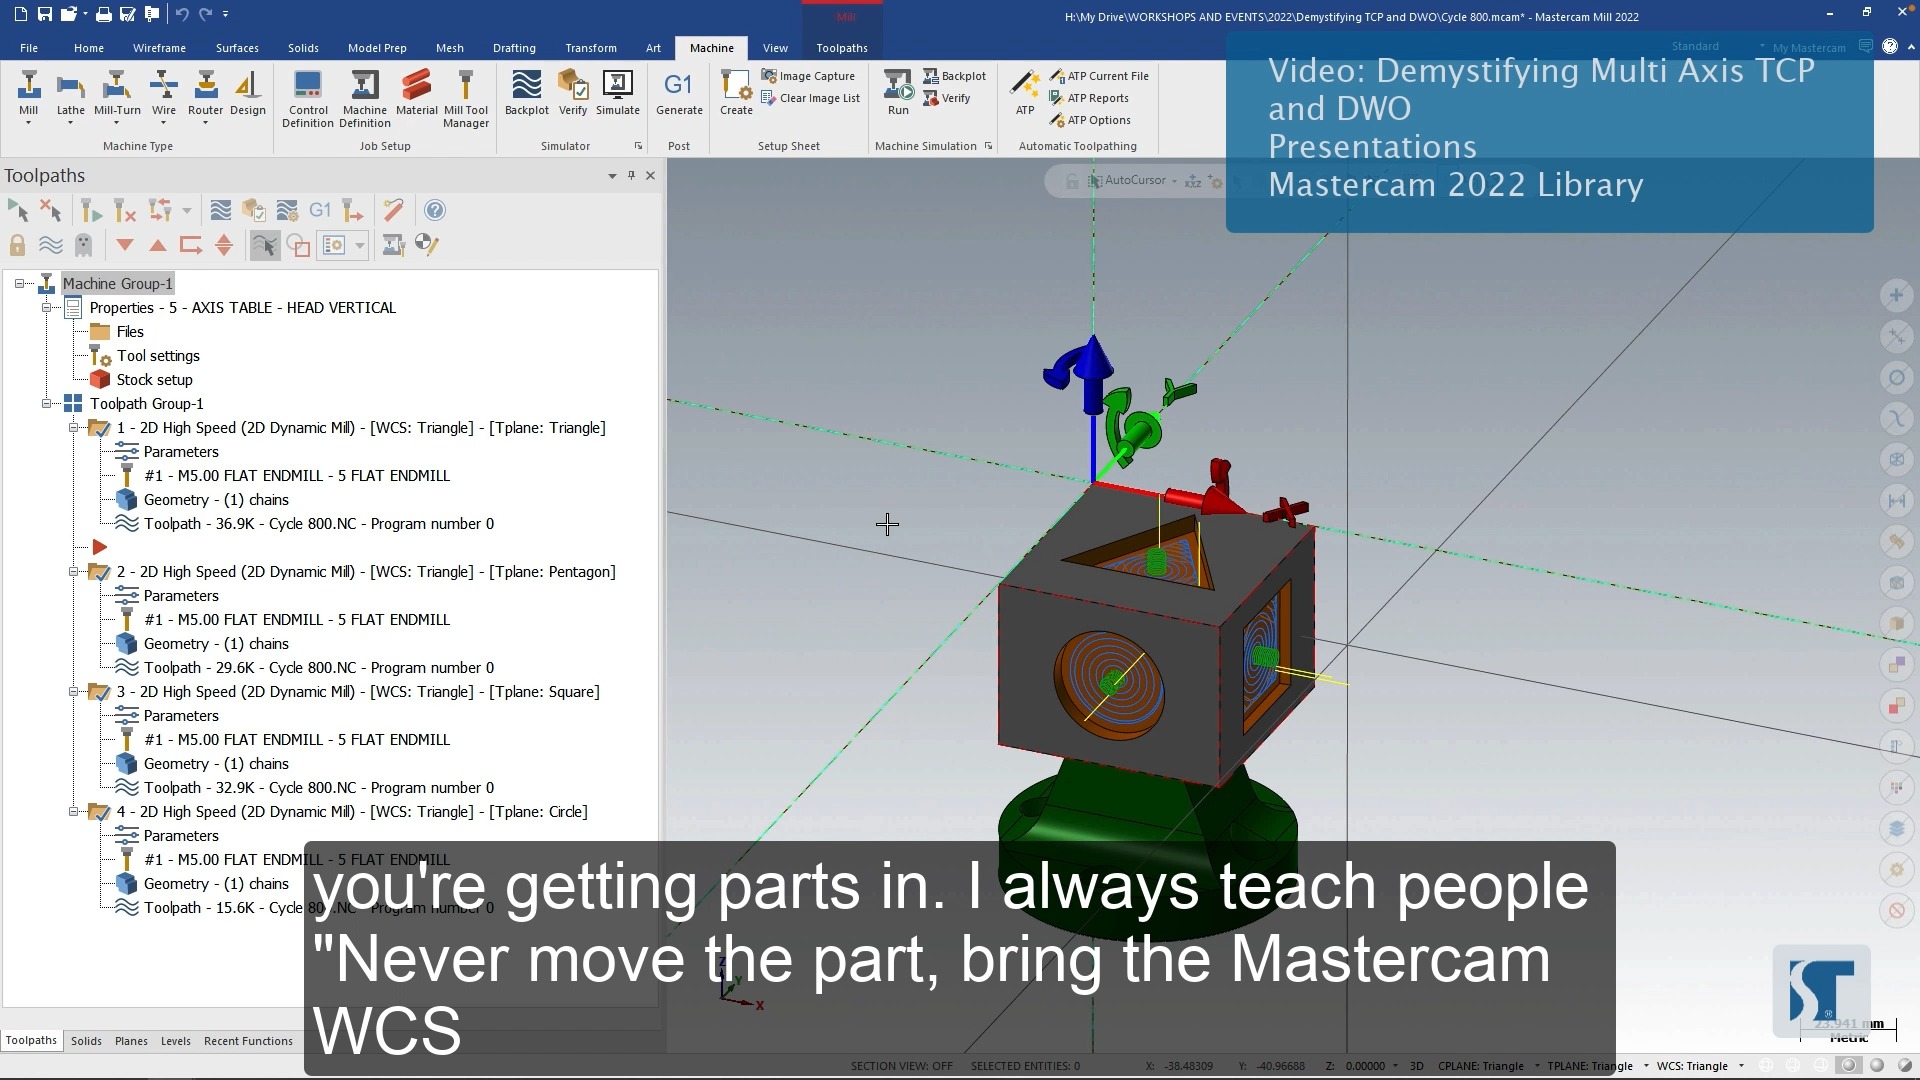This screenshot has height=1080, width=1920.
Task: Open Toolpaths panel options dropdown arrow
Action: [x=612, y=176]
